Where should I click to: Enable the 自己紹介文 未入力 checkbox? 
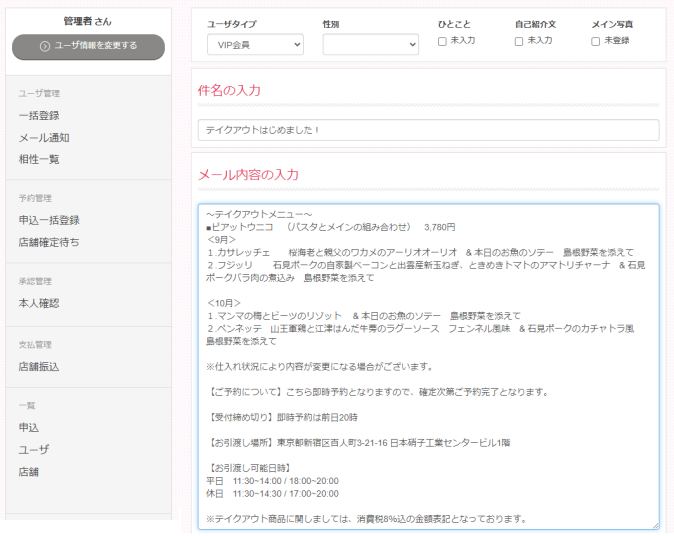click(519, 41)
